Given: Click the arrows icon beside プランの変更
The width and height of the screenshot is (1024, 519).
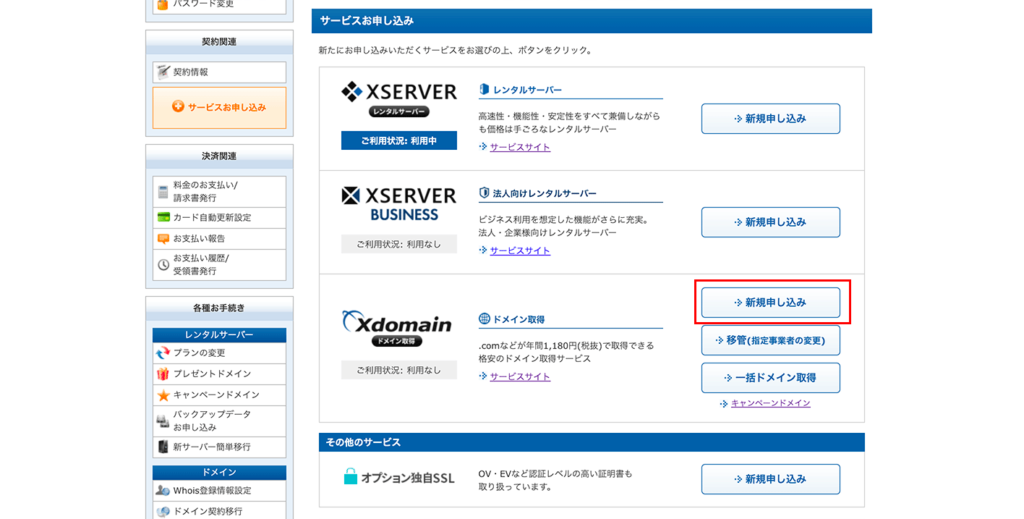Looking at the screenshot, I should [163, 353].
